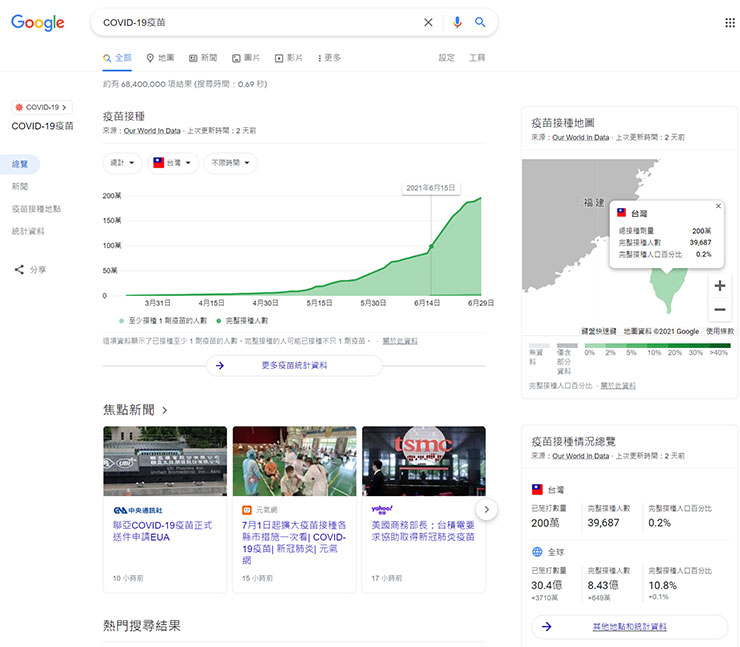The height and width of the screenshot is (647, 740).
Task: Clear the search box with X
Action: click(x=428, y=22)
